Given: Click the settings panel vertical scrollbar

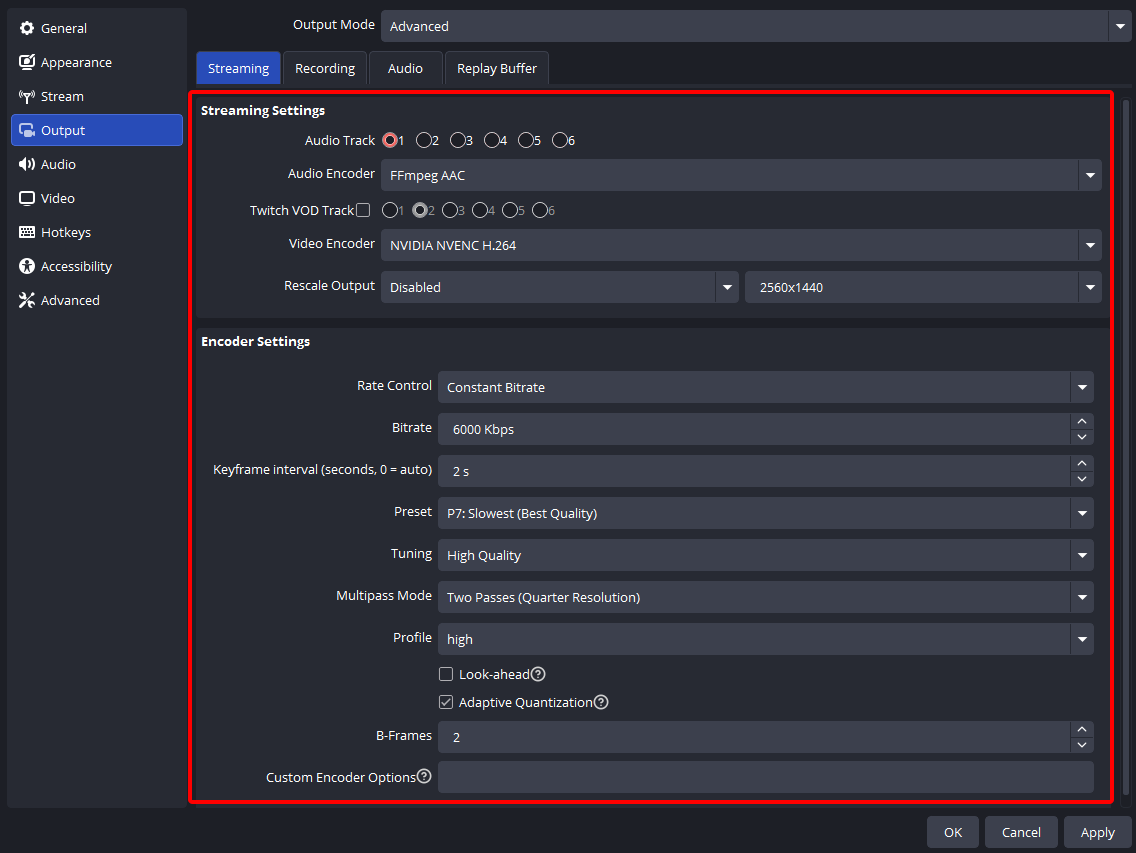Looking at the screenshot, I should click(1126, 448).
